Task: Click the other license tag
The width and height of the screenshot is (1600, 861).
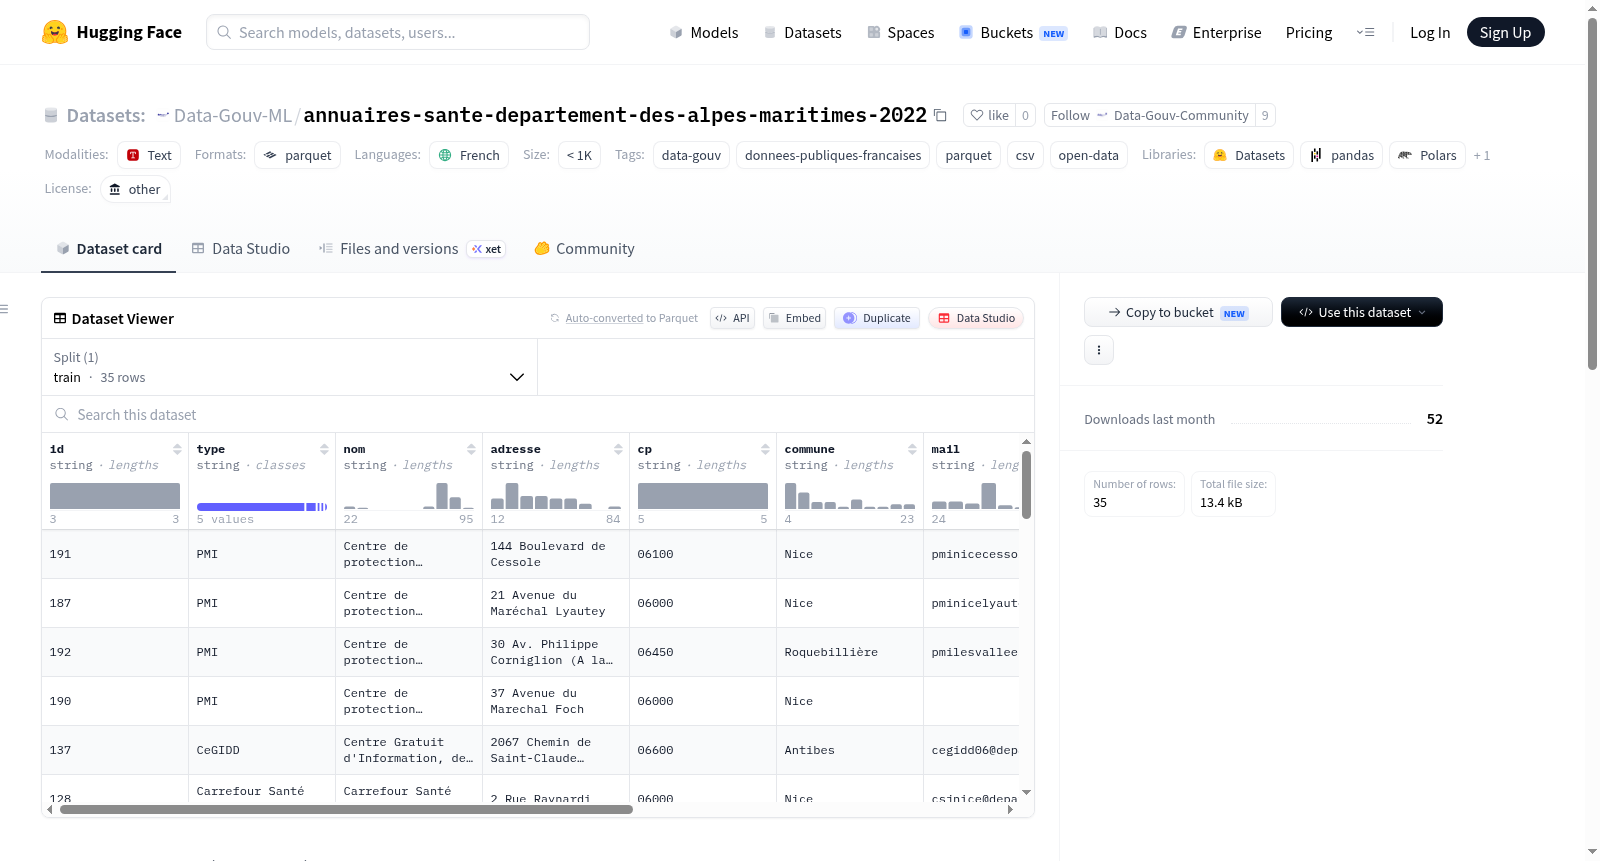Action: tap(135, 189)
